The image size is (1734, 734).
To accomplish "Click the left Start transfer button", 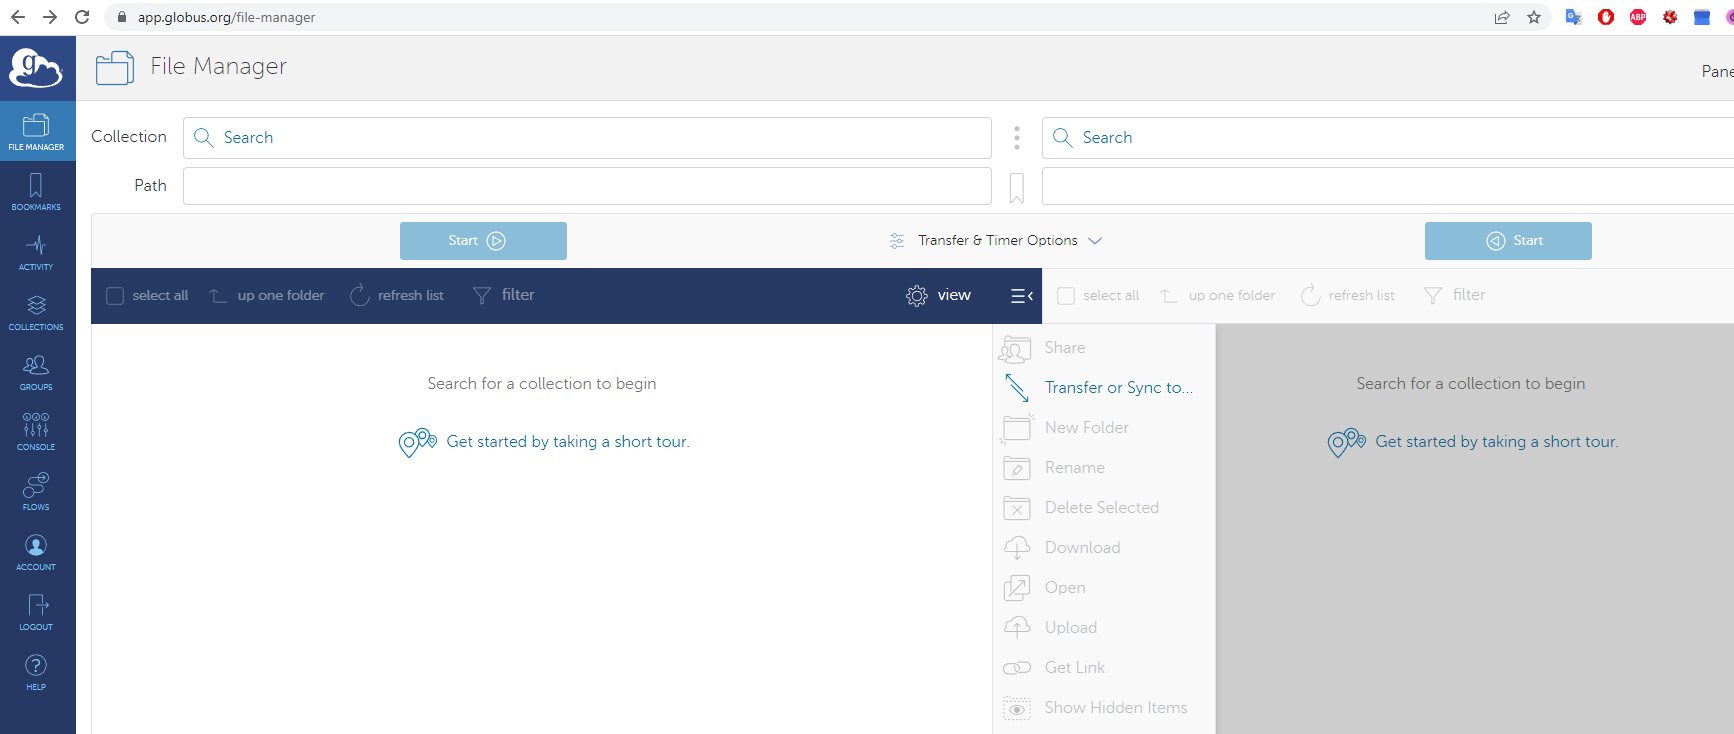I will 483,241.
